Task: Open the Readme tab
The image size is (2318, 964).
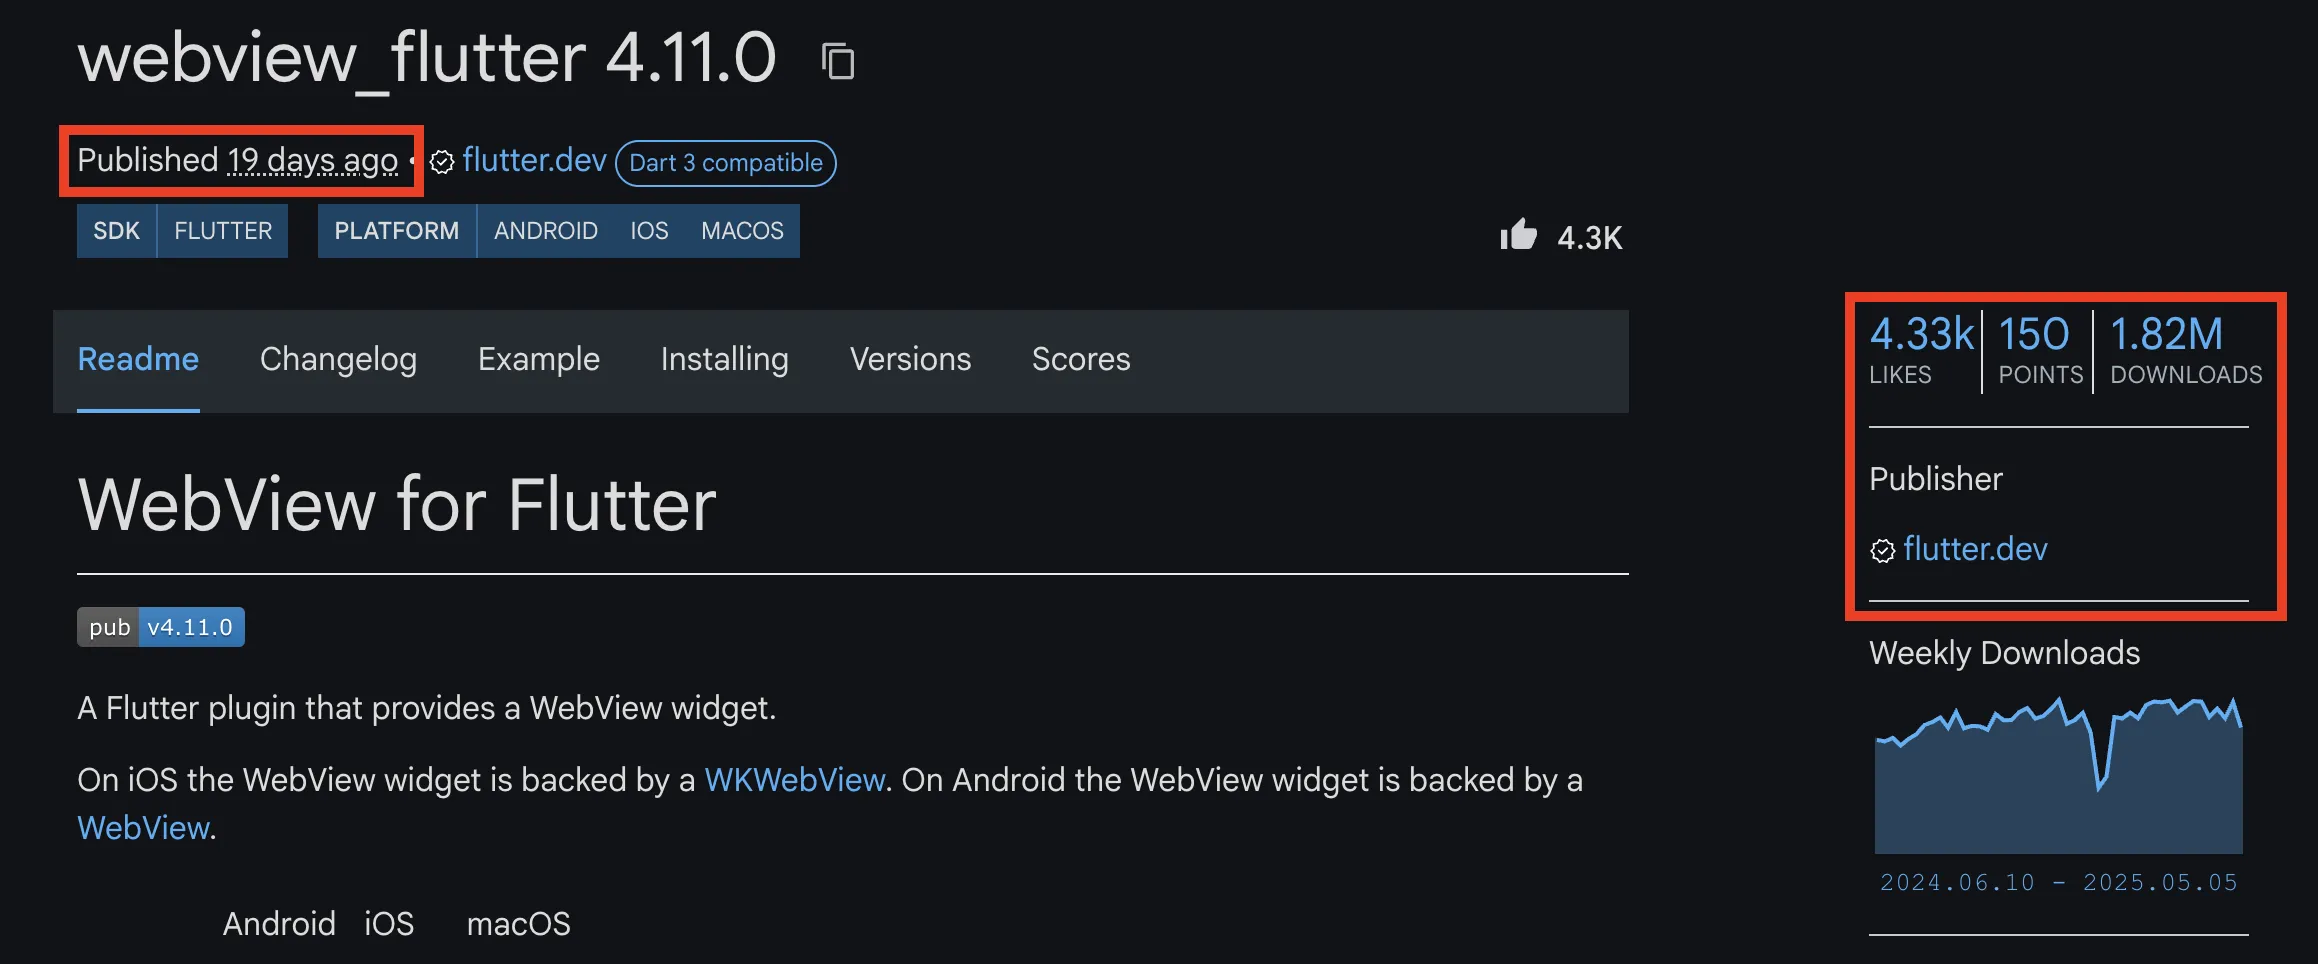Action: tap(138, 359)
